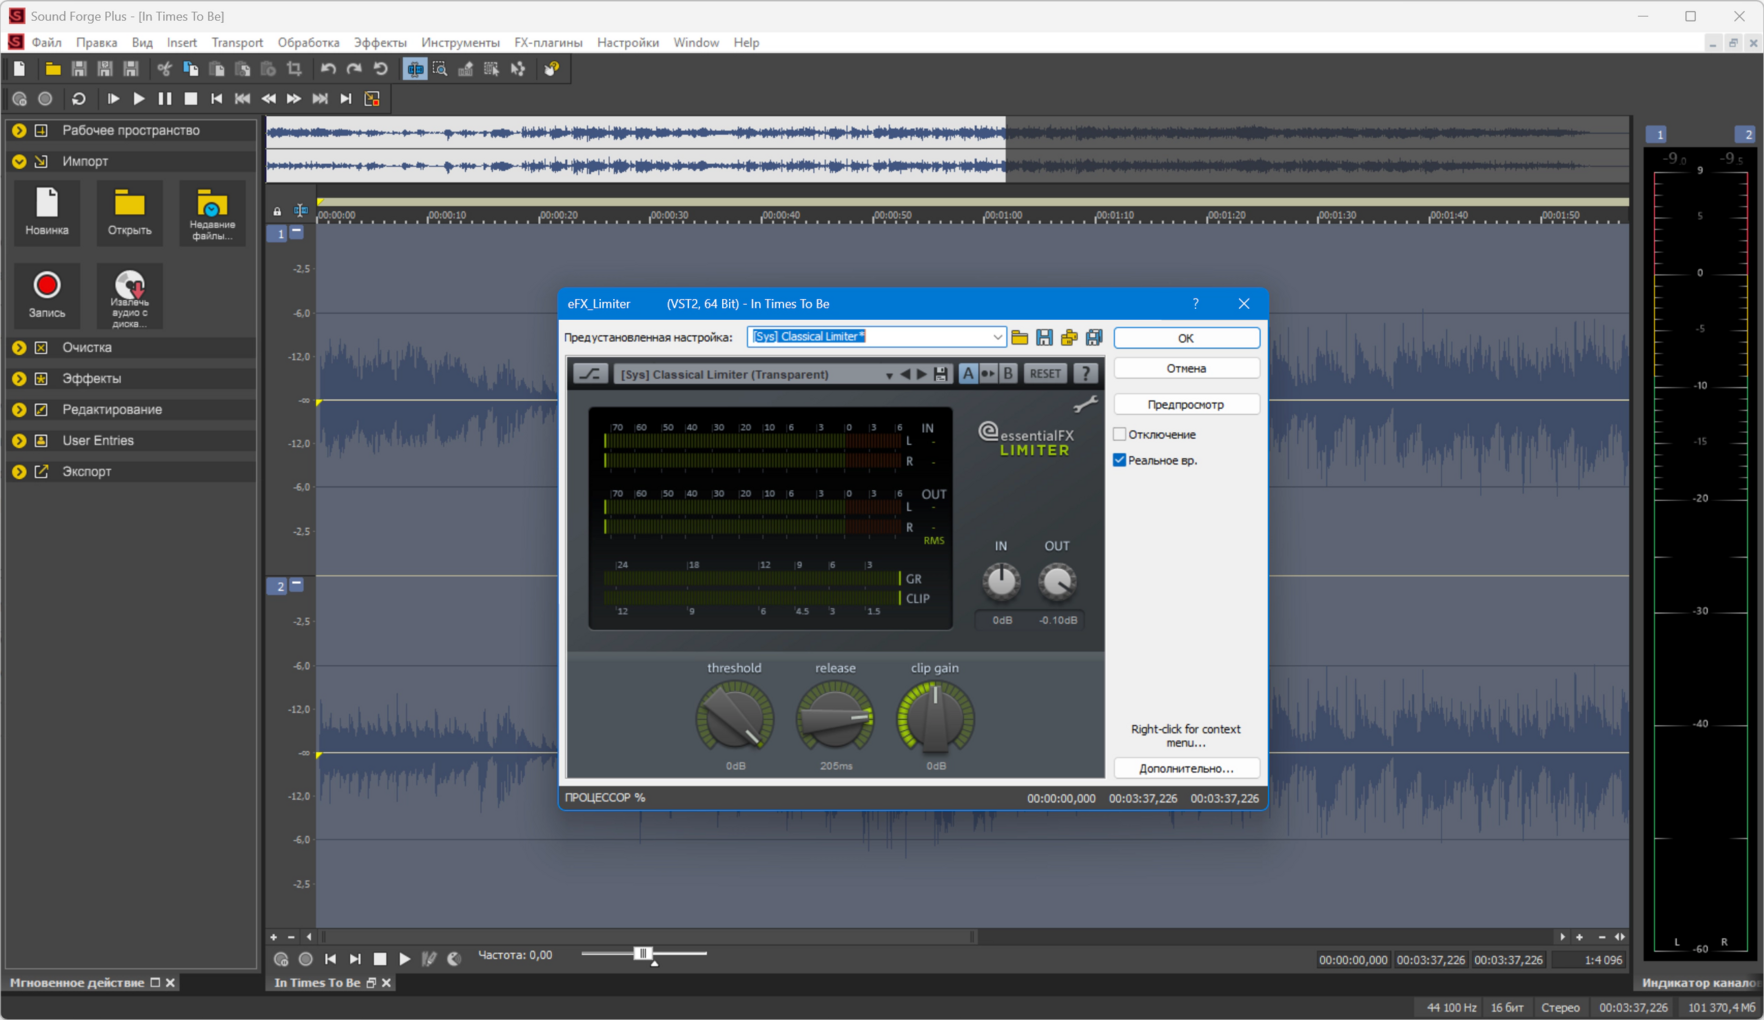Screen dimensions: 1764x1020
Task: Click the Отмена cancel button
Action: pos(1186,368)
